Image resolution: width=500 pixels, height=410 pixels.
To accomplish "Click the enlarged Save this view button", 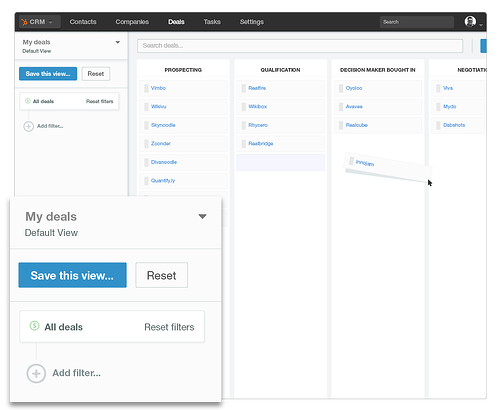I will click(72, 275).
